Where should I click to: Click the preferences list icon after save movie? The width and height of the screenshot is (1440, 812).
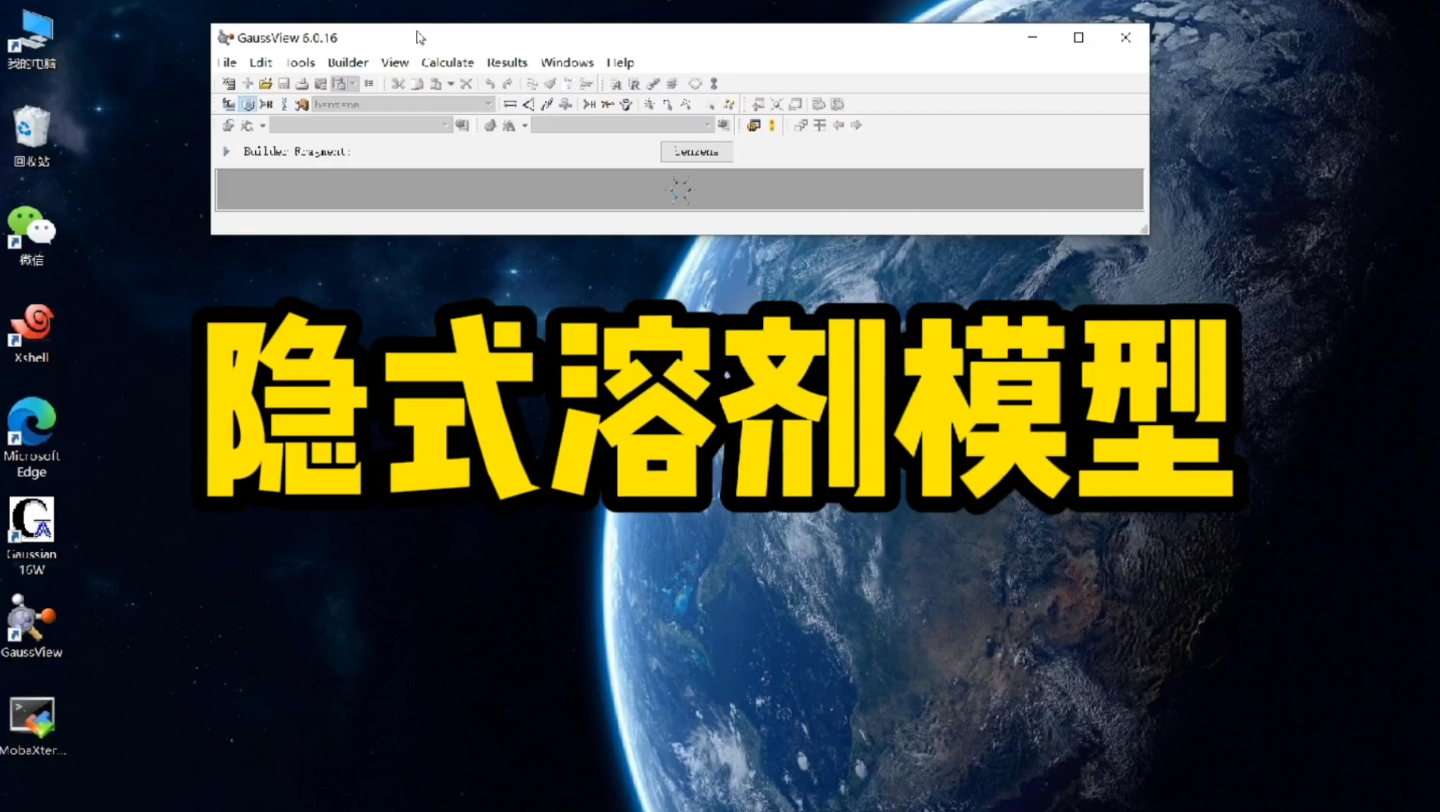(x=369, y=84)
